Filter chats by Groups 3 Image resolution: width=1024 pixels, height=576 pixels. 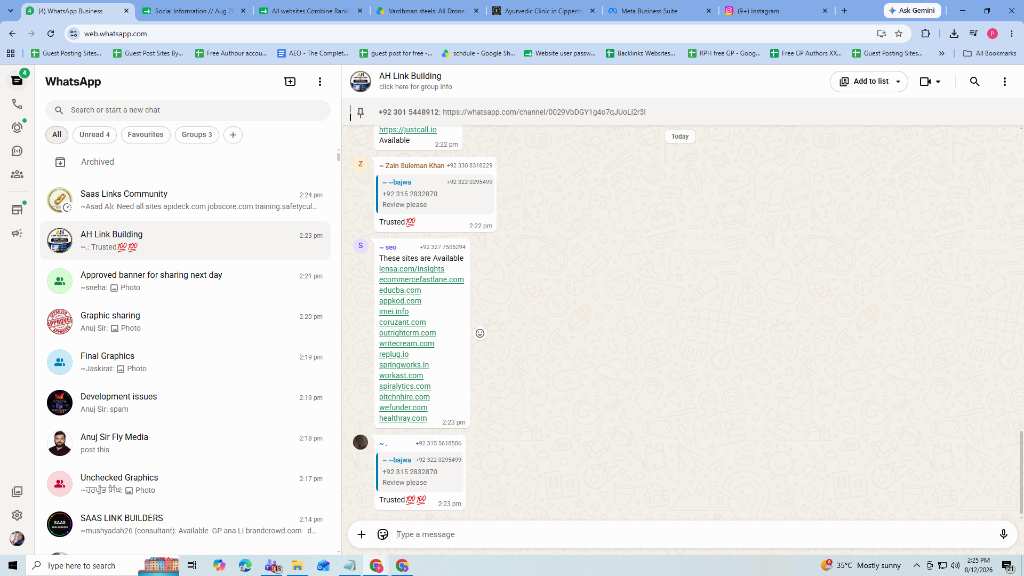tap(197, 135)
